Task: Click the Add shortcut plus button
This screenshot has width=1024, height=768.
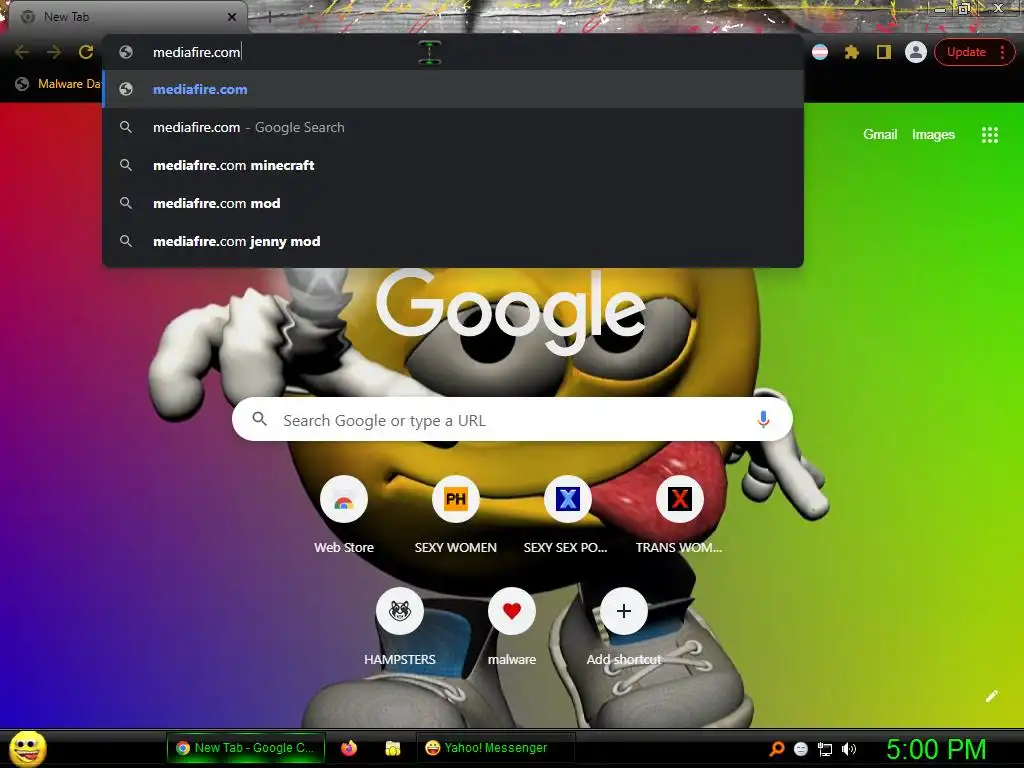Action: 624,611
